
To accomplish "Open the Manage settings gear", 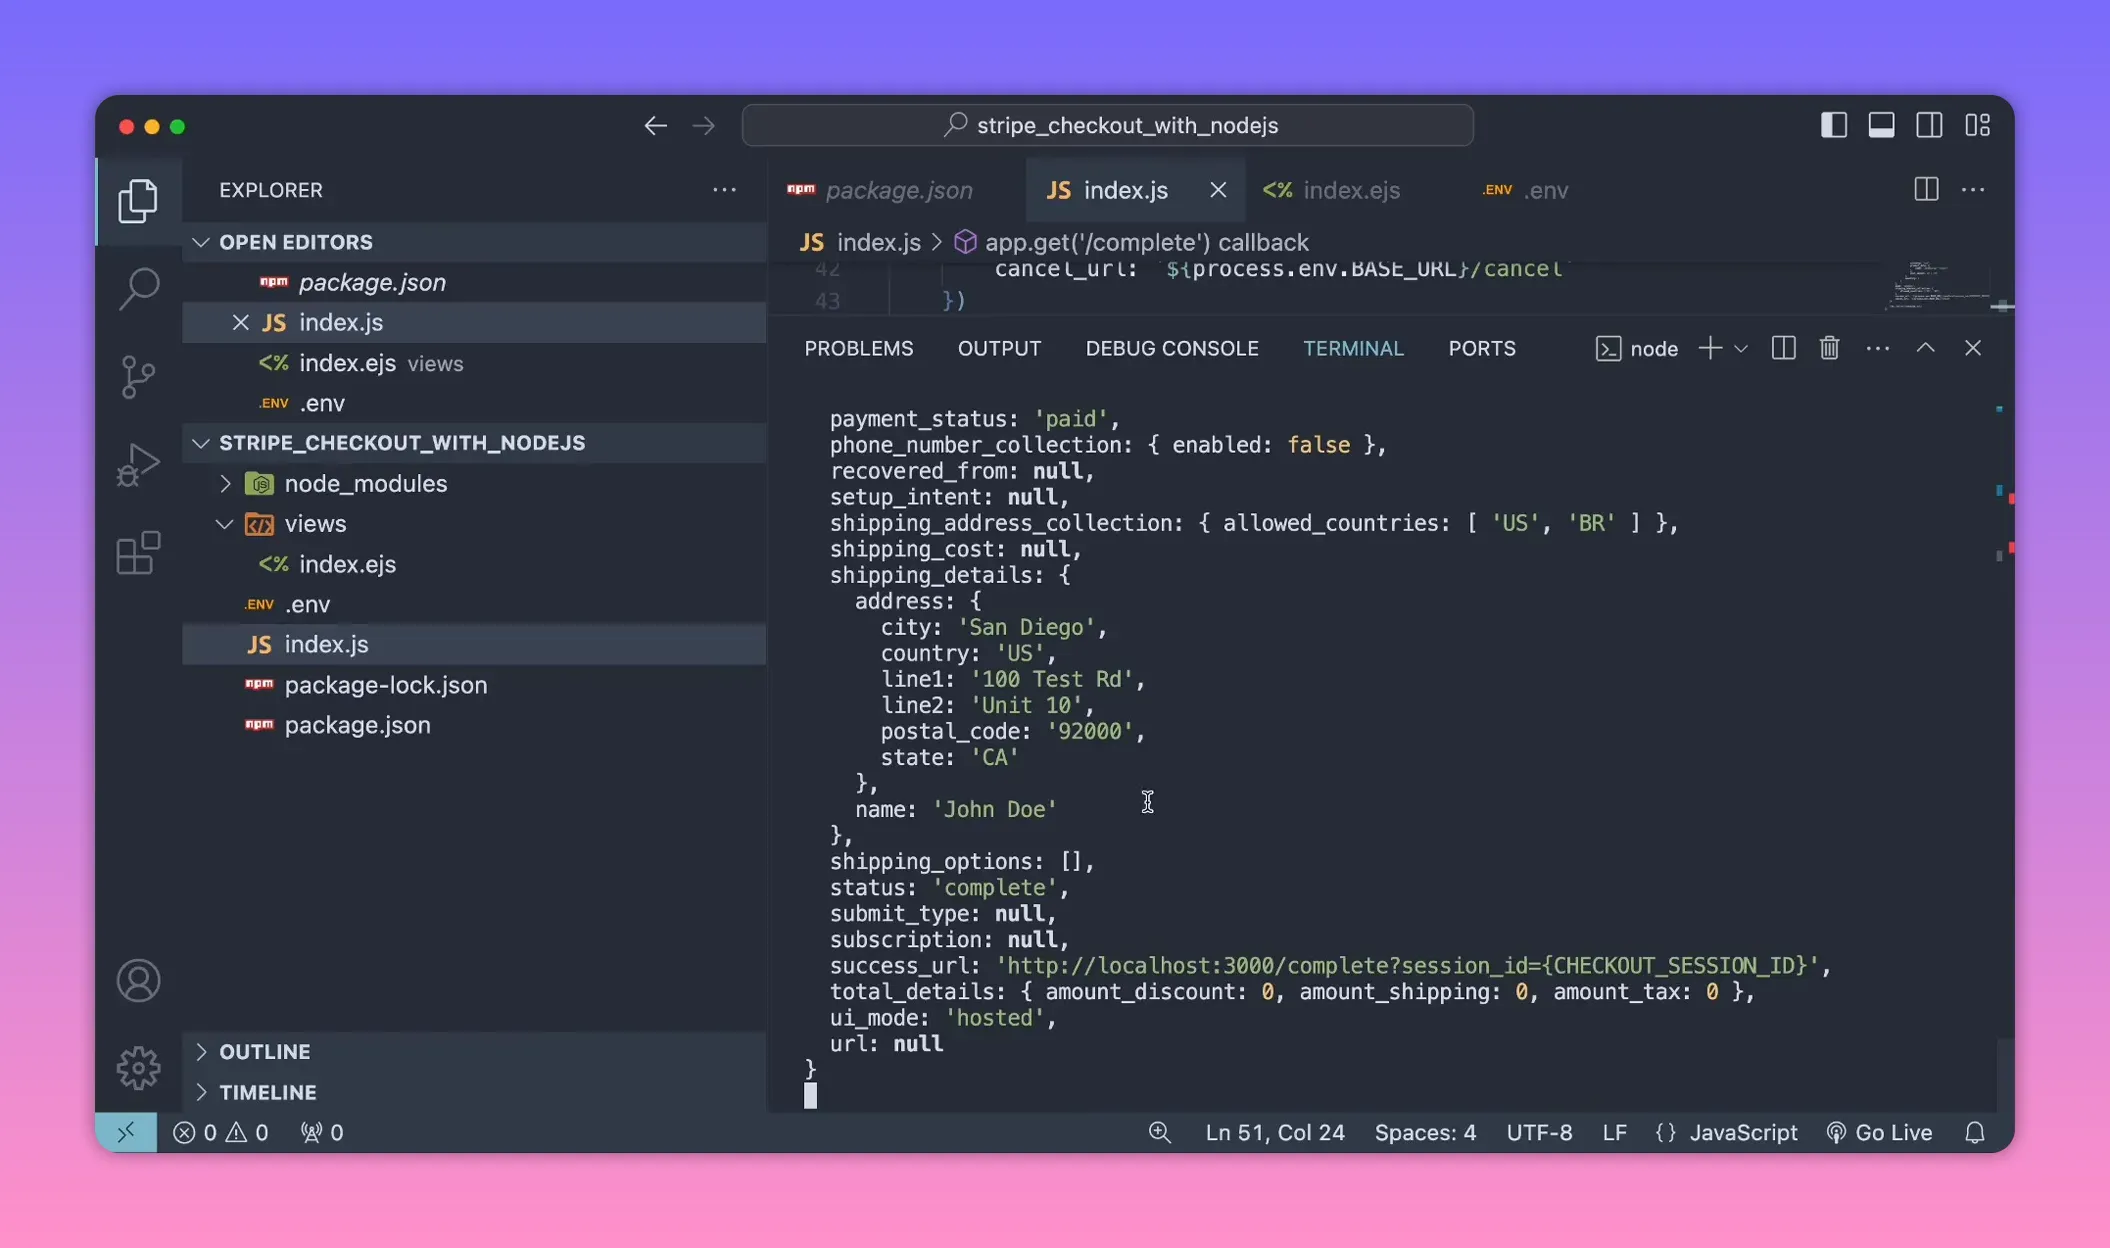I will tap(138, 1067).
